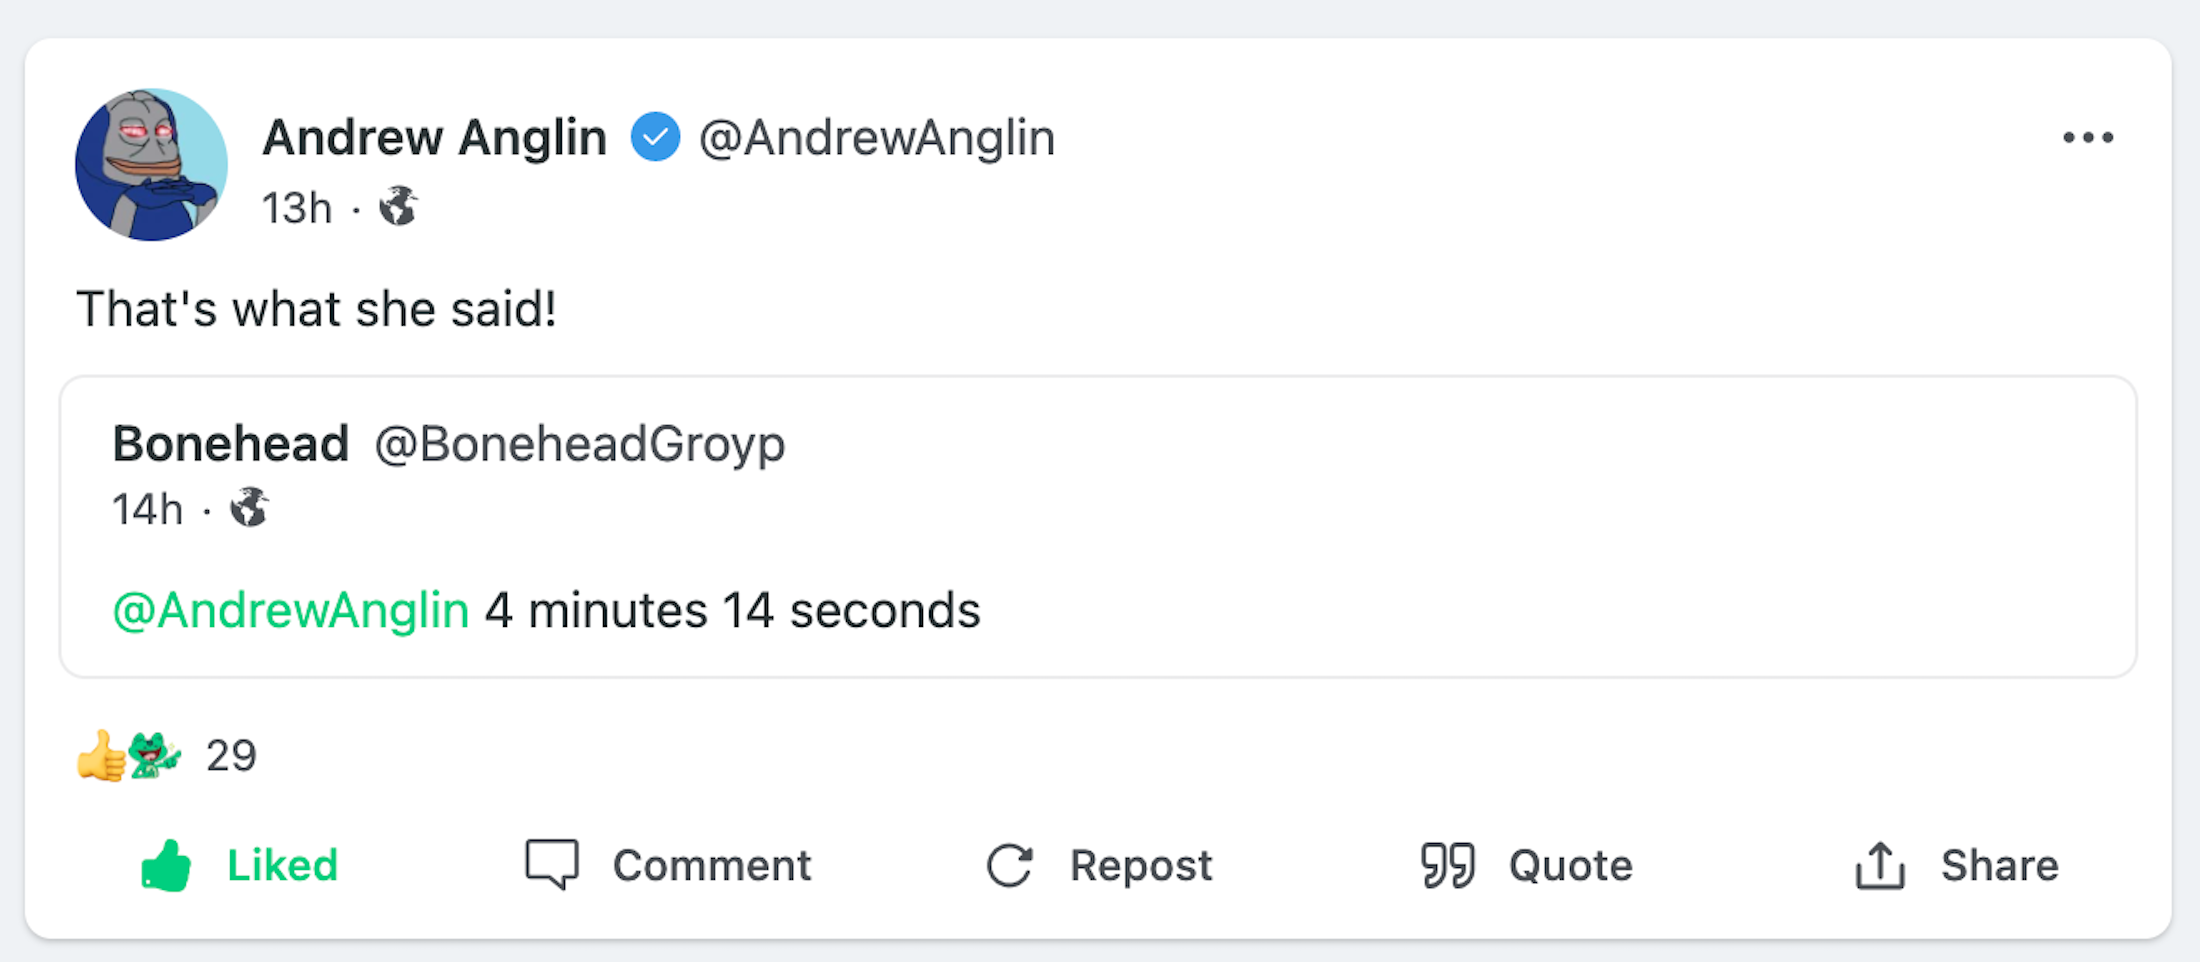Visit the @BoneheadGroyp handle

tap(580, 444)
